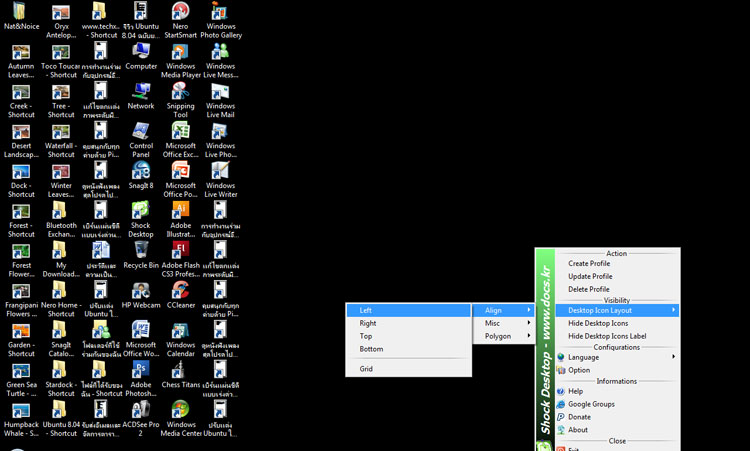Open Google Groups link entry
The height and width of the screenshot is (451, 750).
[x=617, y=404]
